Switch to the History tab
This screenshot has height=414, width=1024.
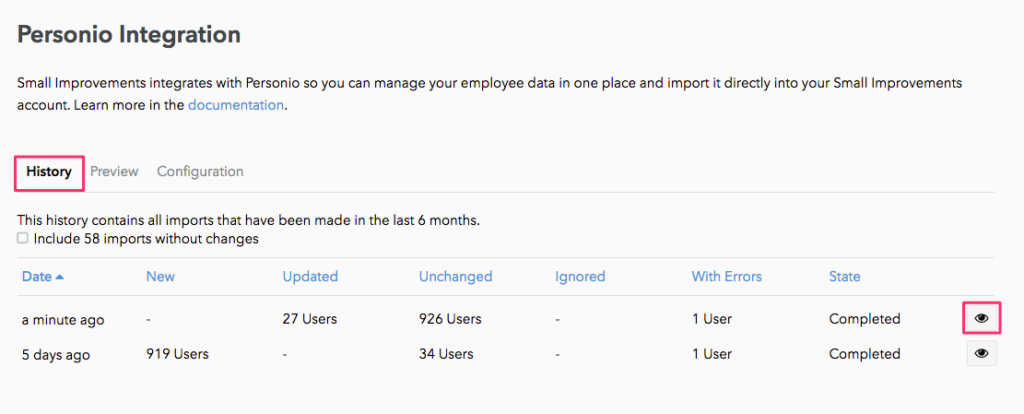coord(49,172)
